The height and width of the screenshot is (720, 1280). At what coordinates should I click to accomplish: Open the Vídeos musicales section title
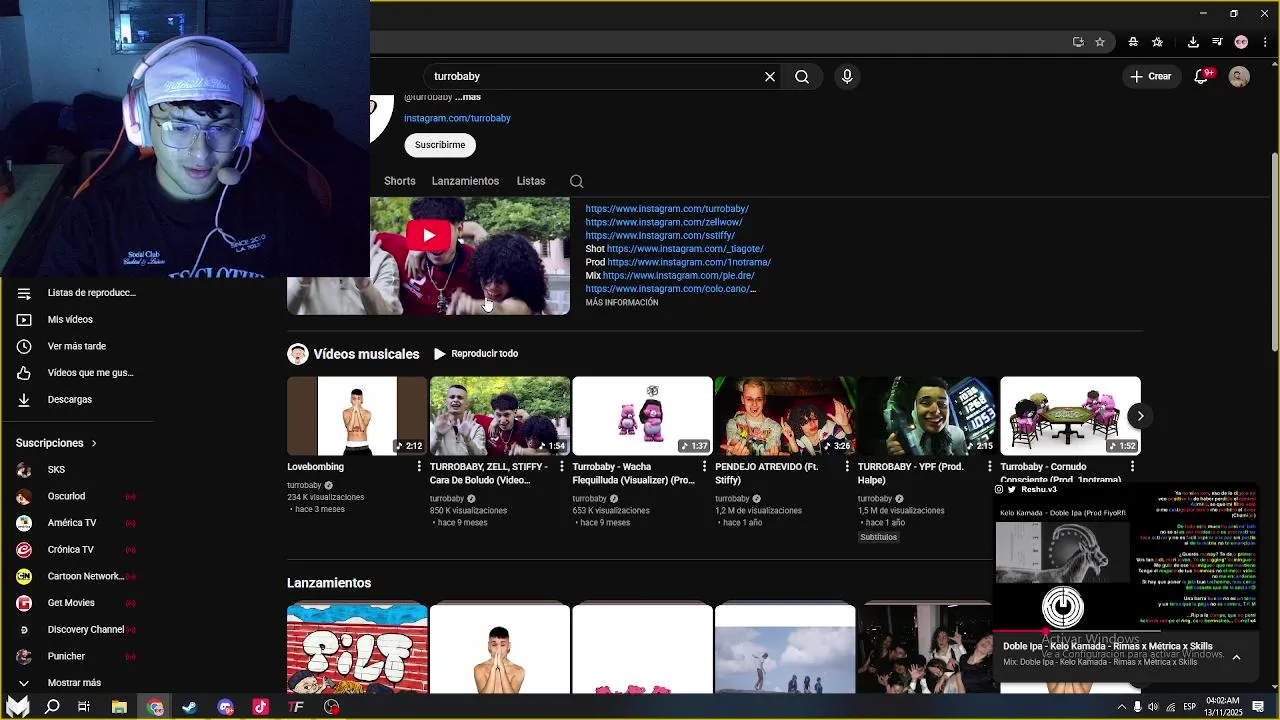coord(366,354)
